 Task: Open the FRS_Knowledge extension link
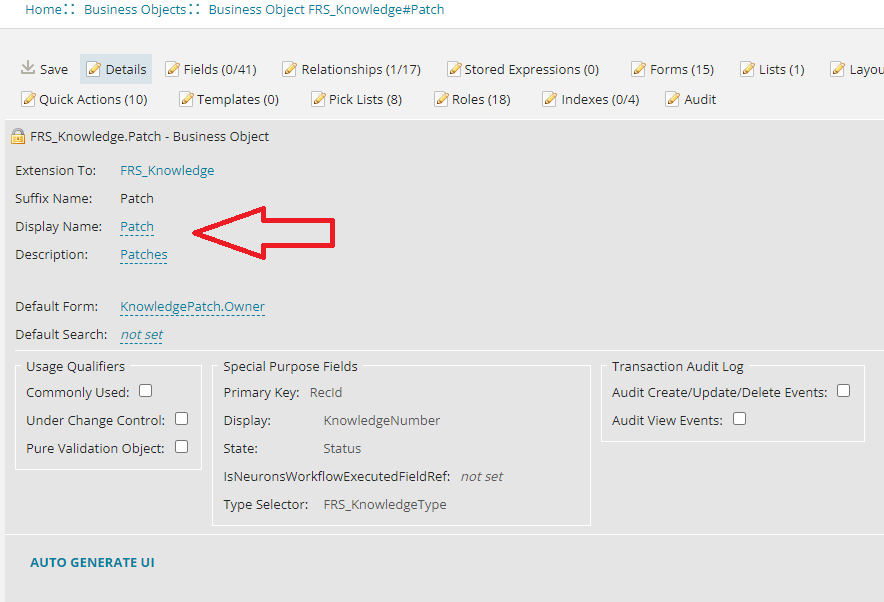pyautogui.click(x=166, y=170)
